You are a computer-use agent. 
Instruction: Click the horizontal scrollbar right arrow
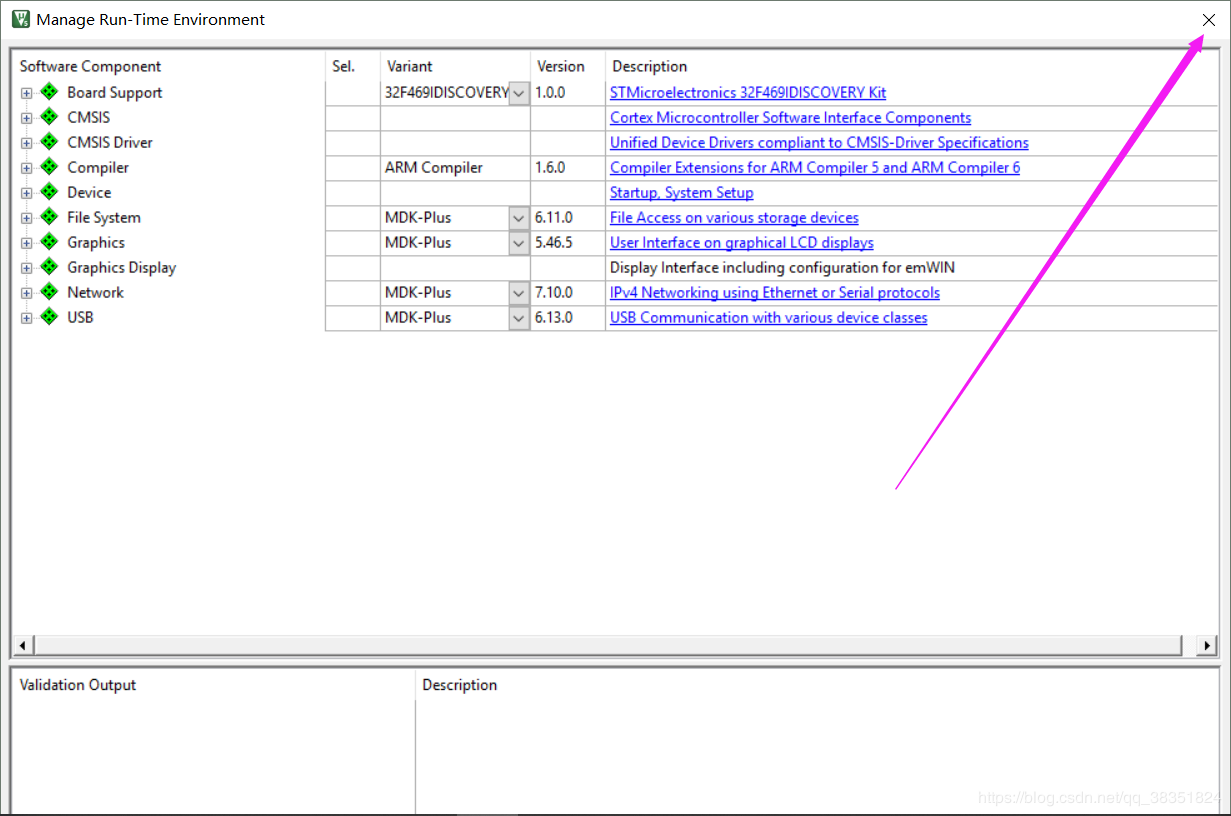click(x=1207, y=646)
